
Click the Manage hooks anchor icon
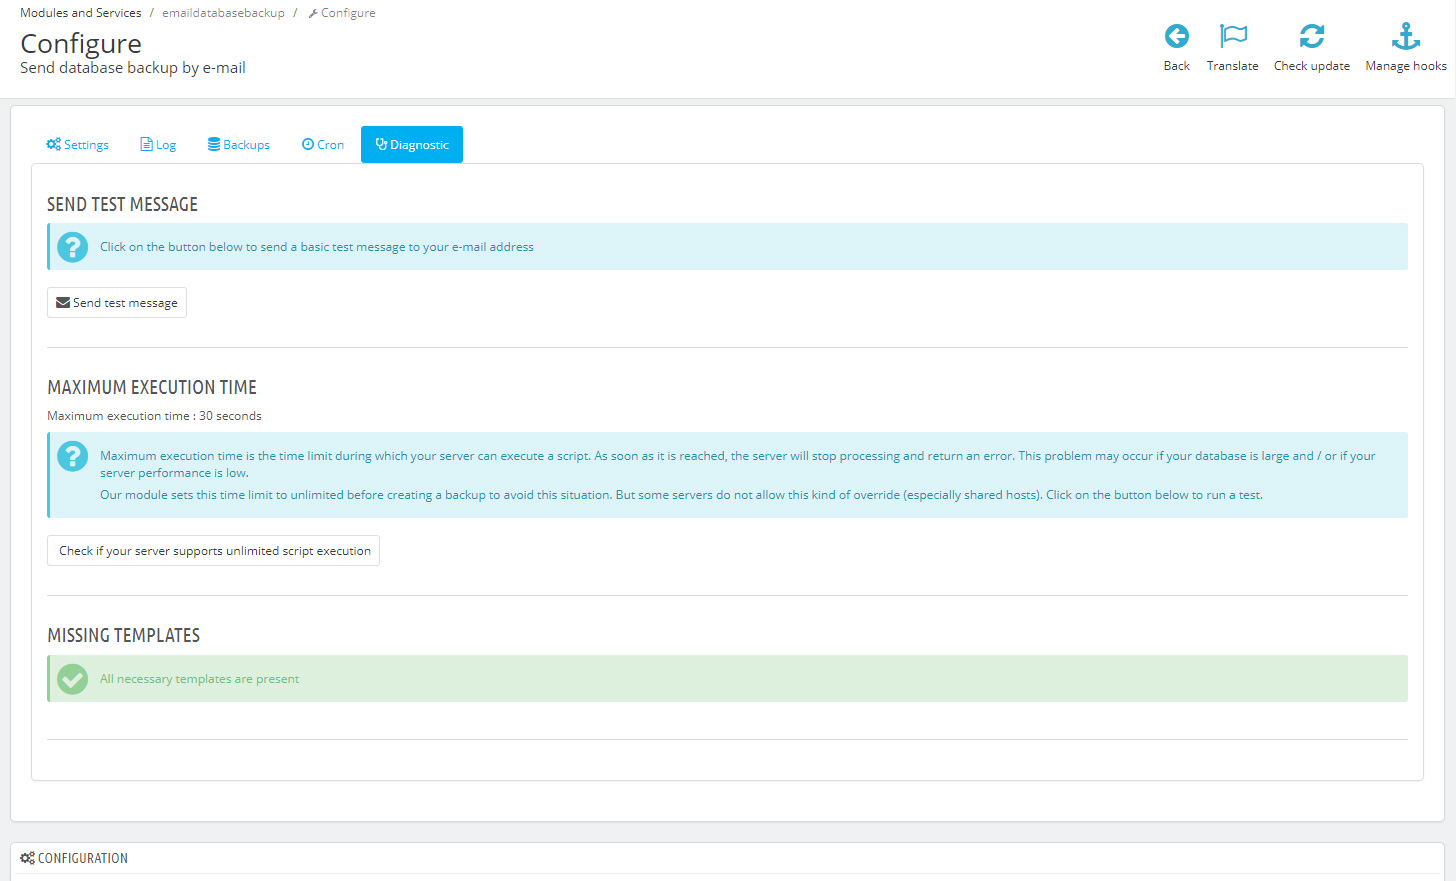(x=1405, y=37)
